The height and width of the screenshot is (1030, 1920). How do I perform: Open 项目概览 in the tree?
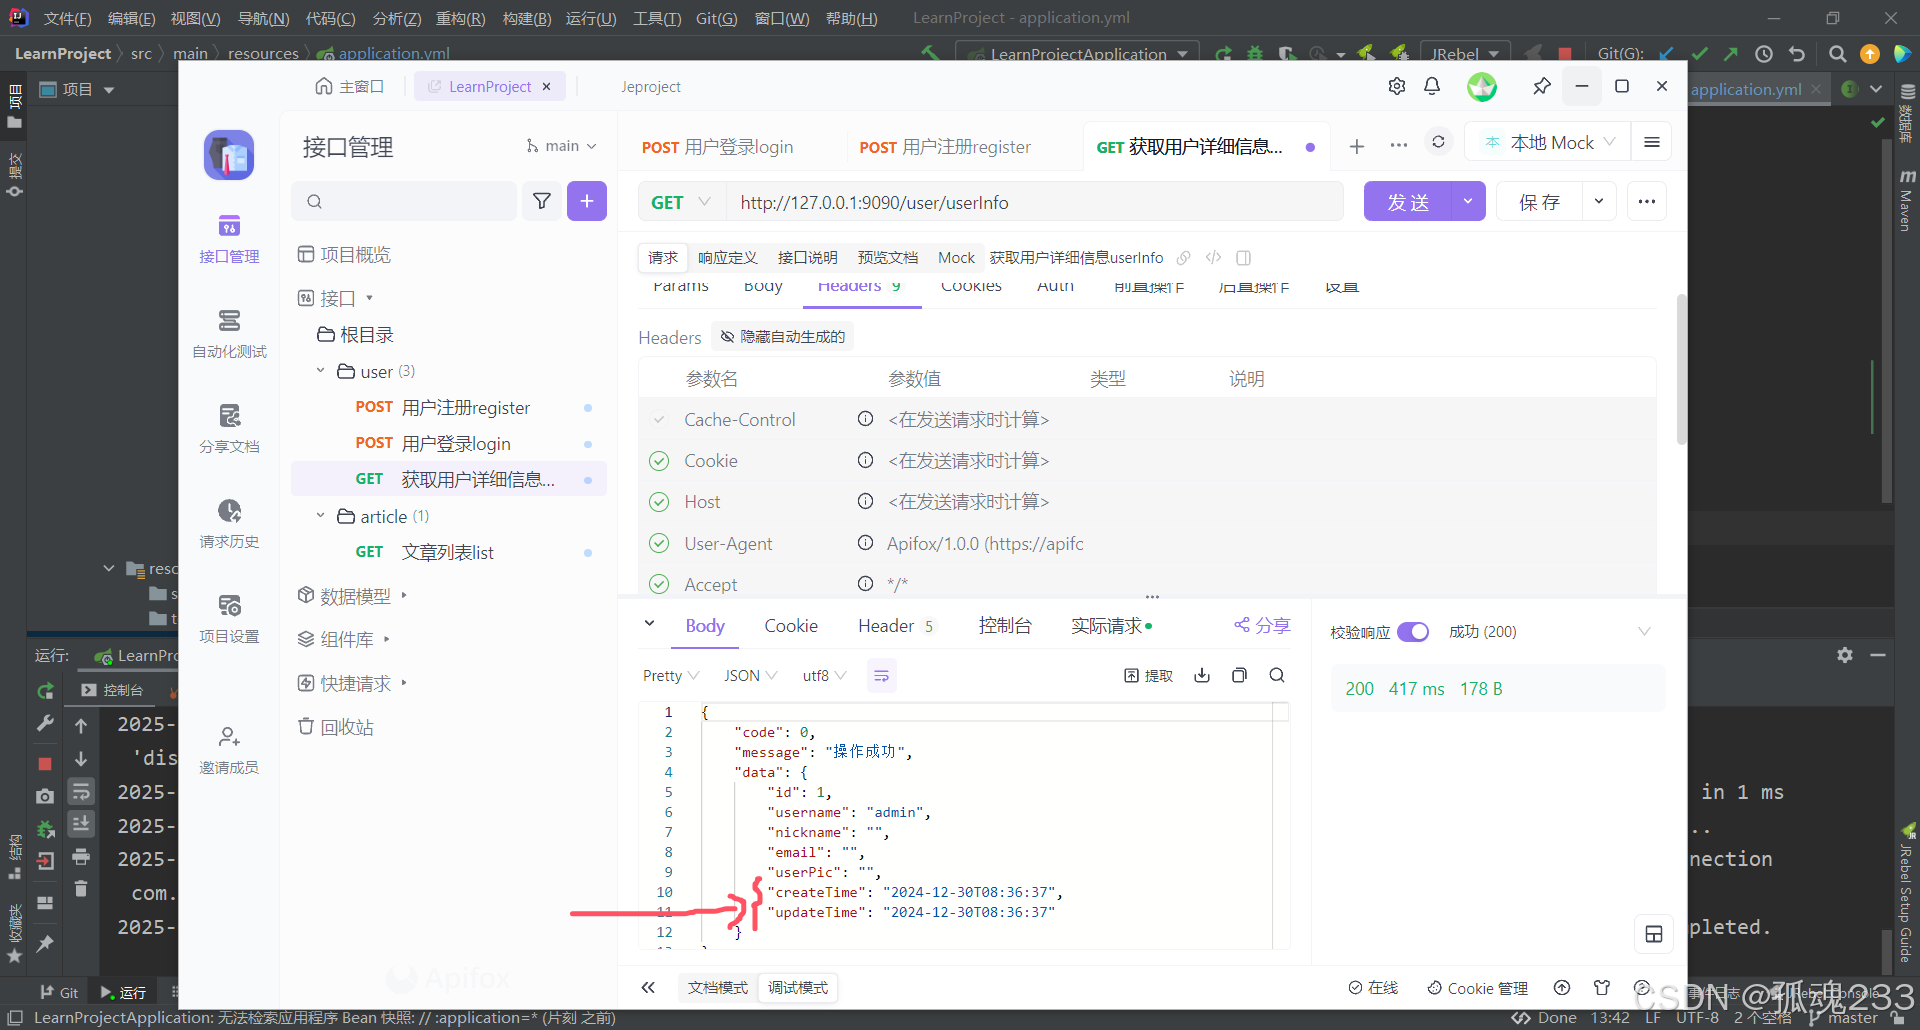pyautogui.click(x=345, y=254)
